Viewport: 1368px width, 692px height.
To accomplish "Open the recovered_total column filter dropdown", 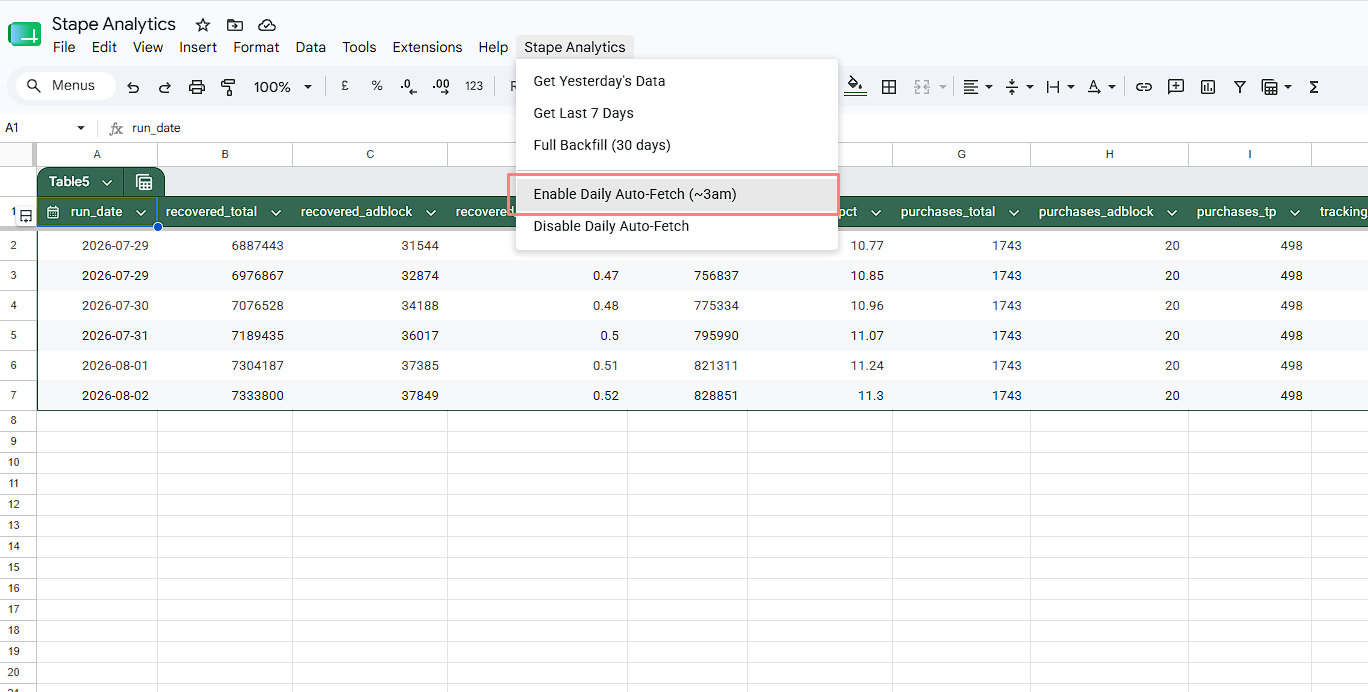I will pyautogui.click(x=275, y=212).
